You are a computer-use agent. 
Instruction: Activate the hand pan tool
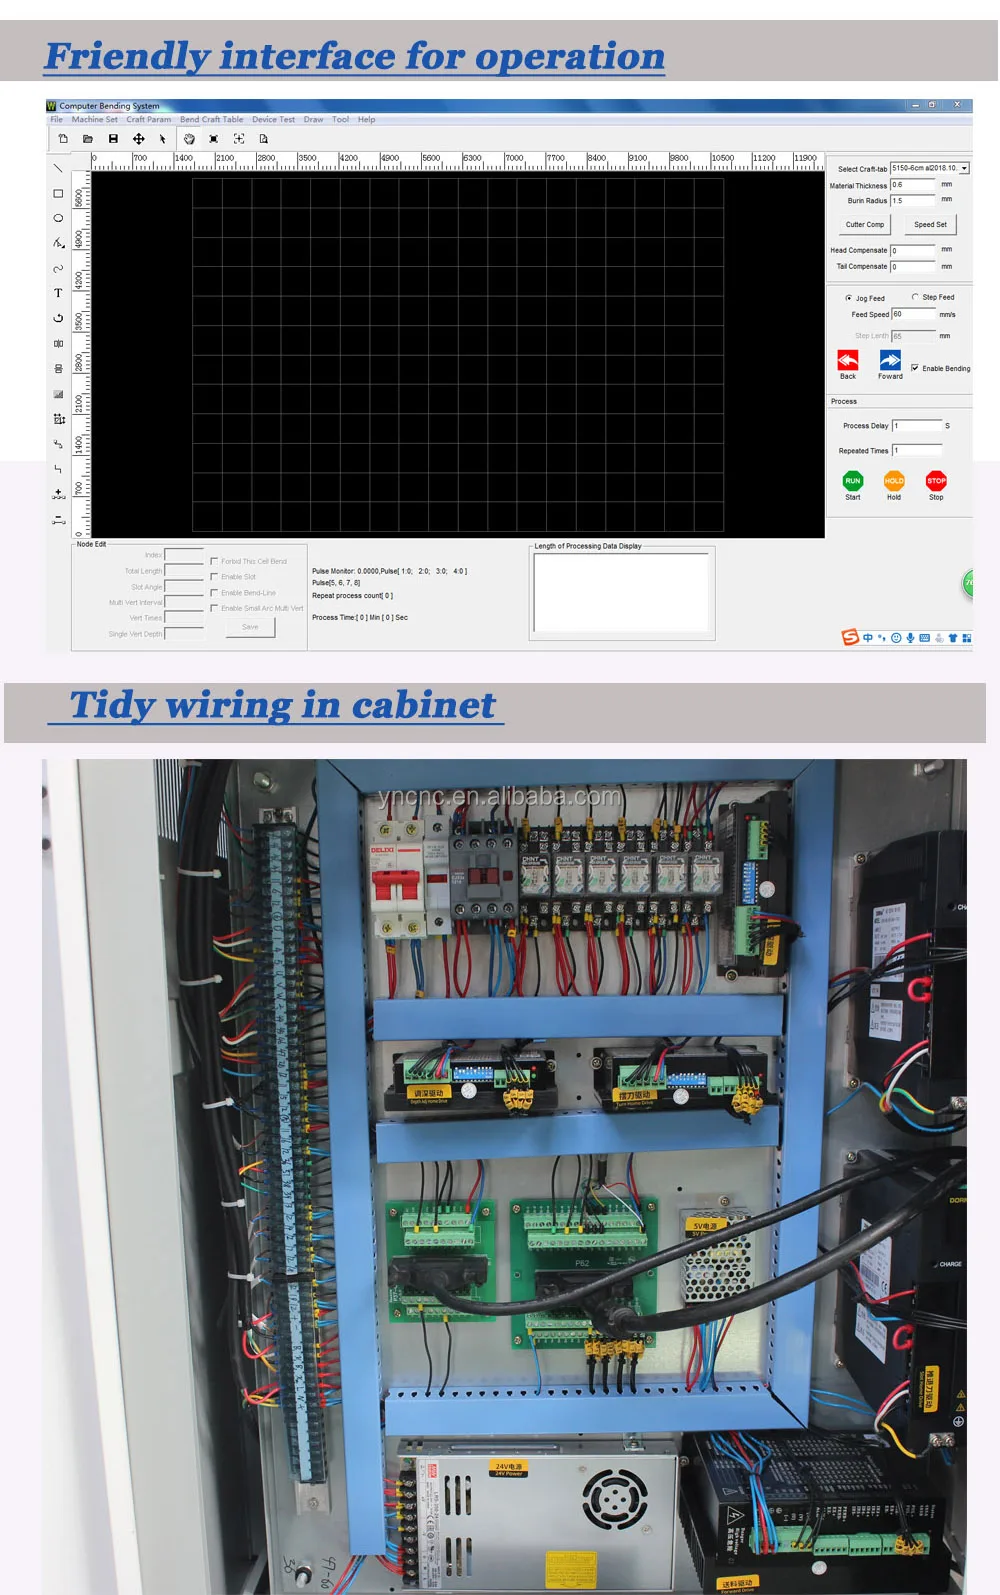pyautogui.click(x=189, y=139)
